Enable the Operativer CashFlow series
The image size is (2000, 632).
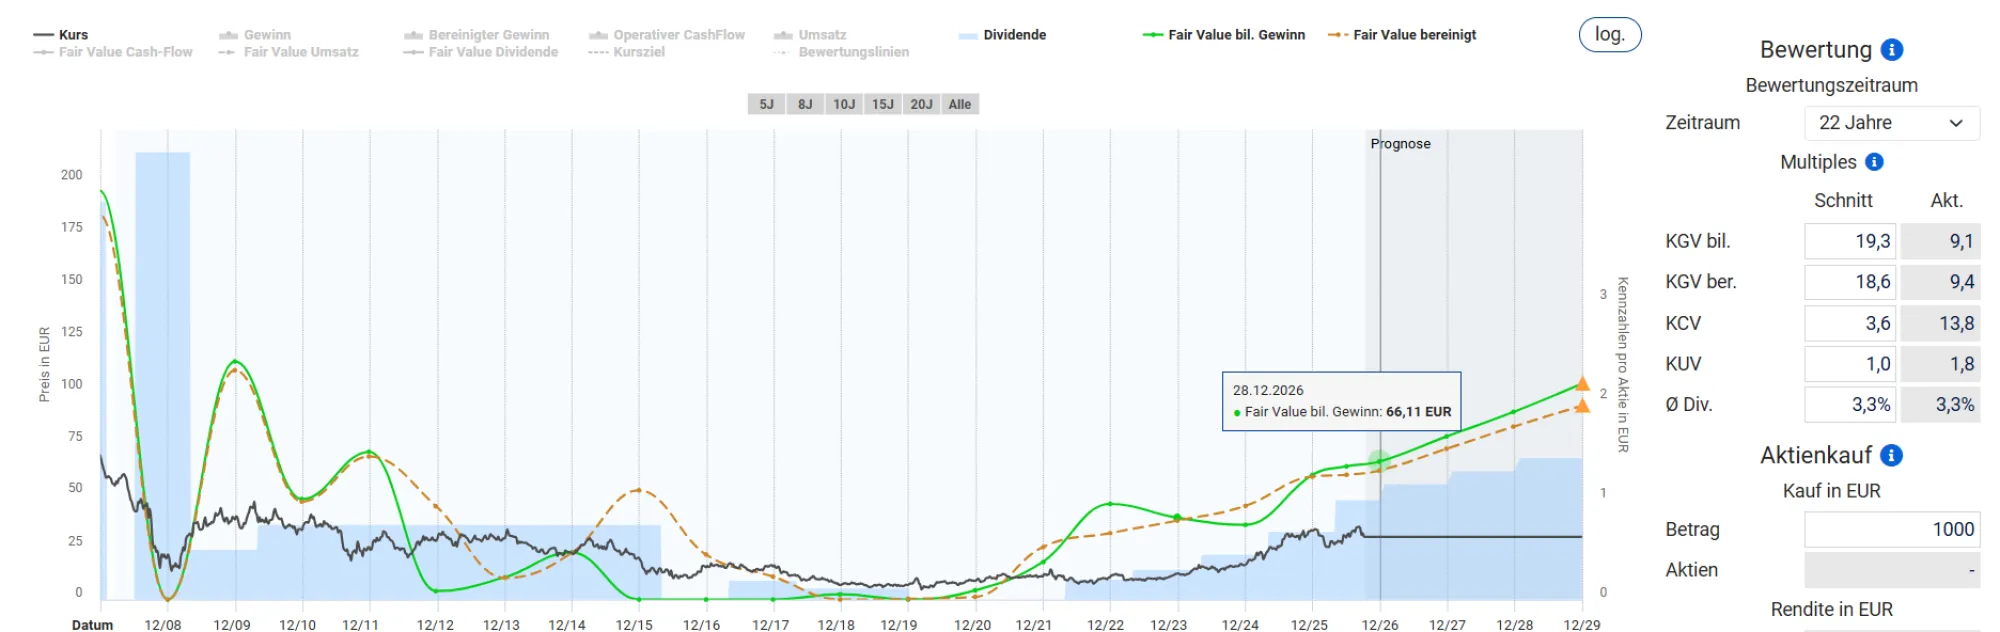(x=667, y=35)
